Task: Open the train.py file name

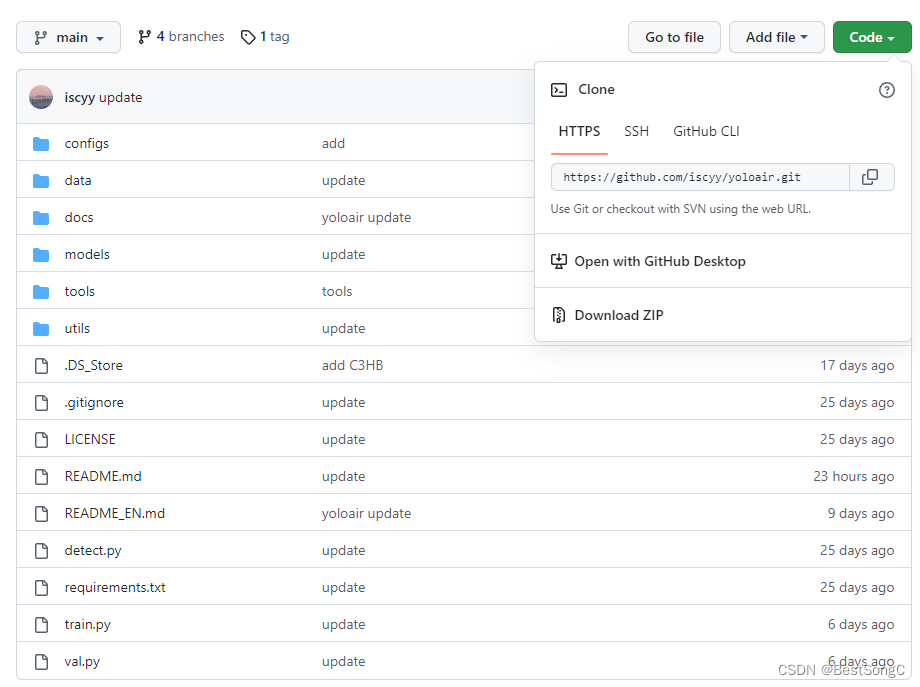Action: [x=87, y=625]
